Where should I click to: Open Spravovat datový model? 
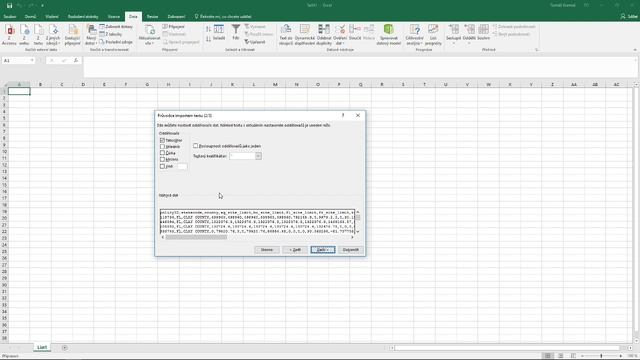point(389,34)
